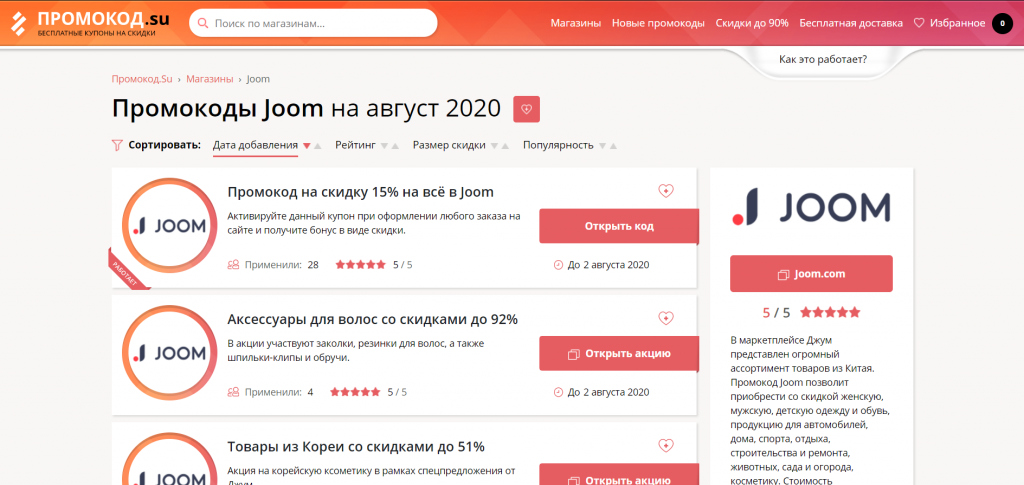Click the clock icon on the 15% promo card
The width and height of the screenshot is (1024, 485).
(558, 265)
